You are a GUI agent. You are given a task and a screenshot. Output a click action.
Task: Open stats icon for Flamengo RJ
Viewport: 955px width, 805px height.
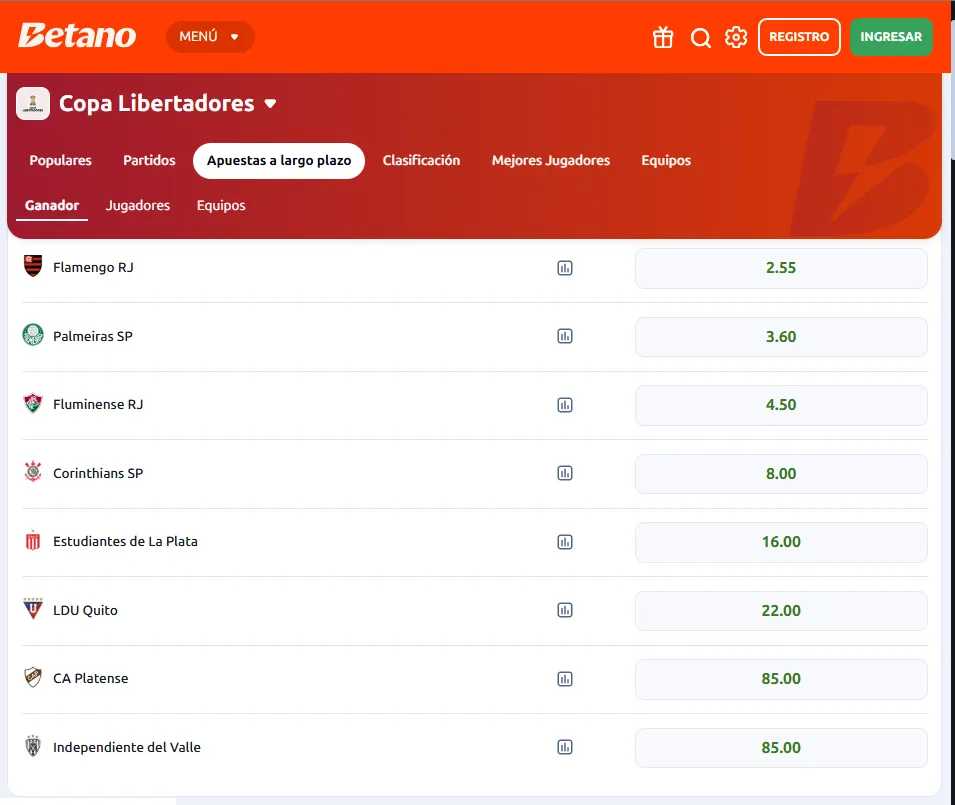[x=565, y=268]
